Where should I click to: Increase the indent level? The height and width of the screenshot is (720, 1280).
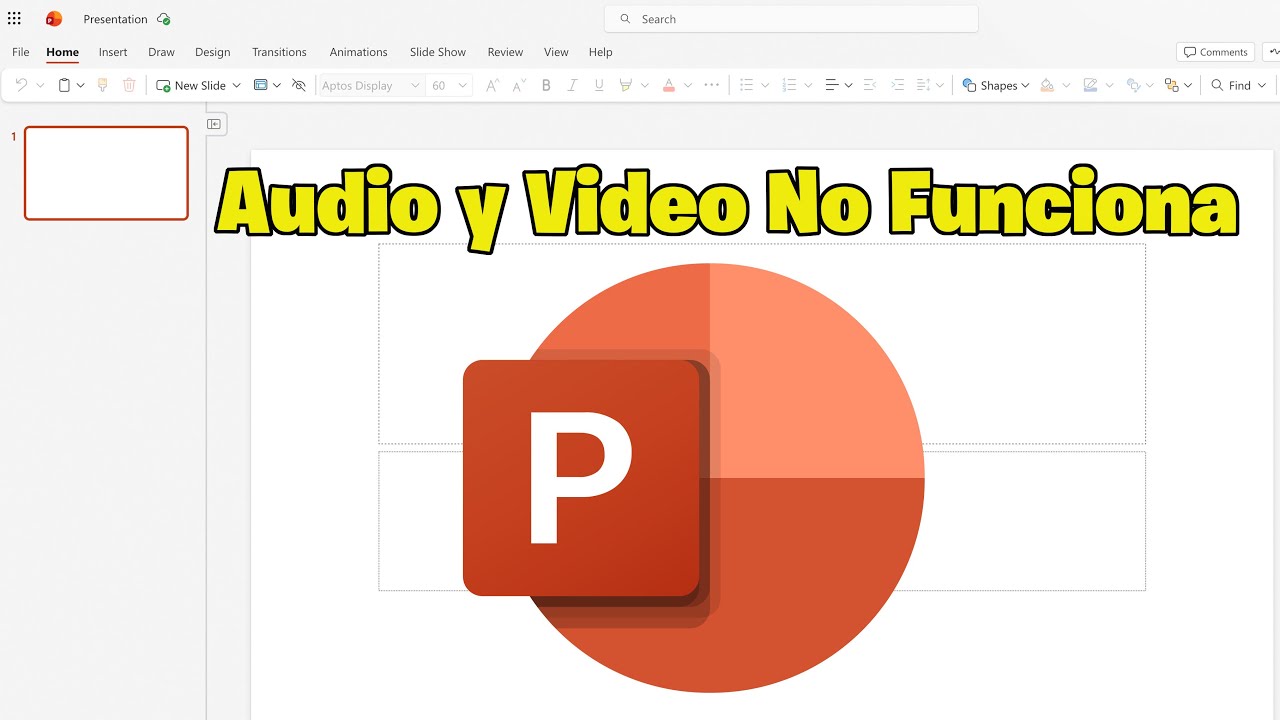tap(897, 85)
